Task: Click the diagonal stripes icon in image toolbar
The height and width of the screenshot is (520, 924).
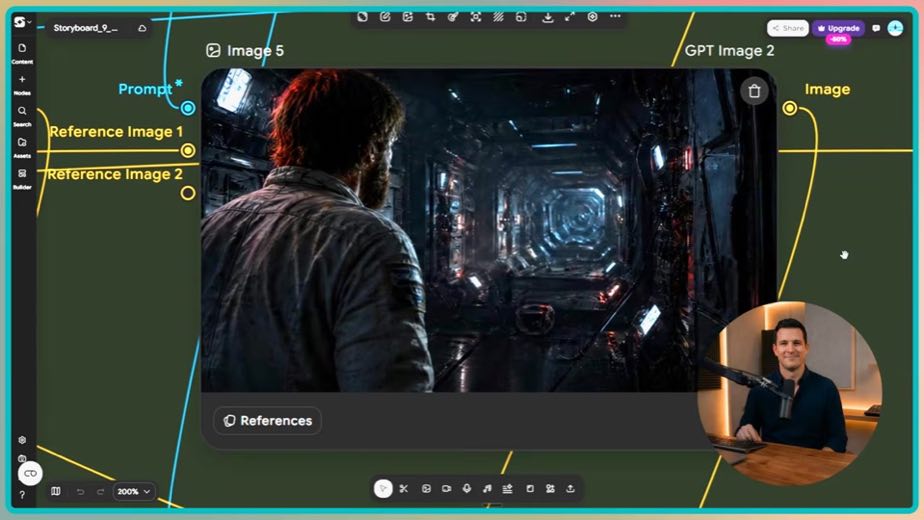Action: coord(499,17)
